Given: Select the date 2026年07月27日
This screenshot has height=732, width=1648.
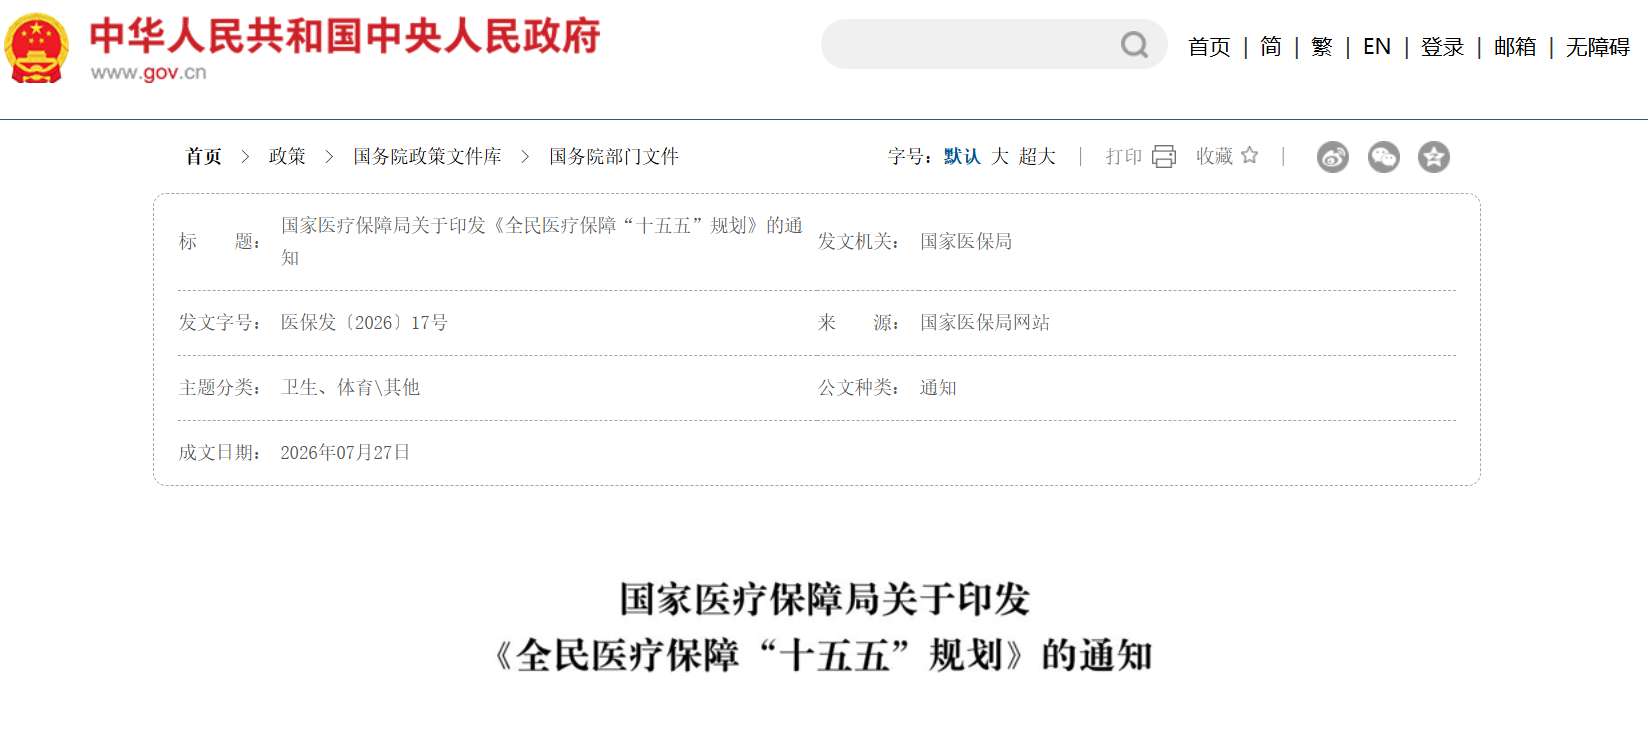Looking at the screenshot, I should coord(345,452).
